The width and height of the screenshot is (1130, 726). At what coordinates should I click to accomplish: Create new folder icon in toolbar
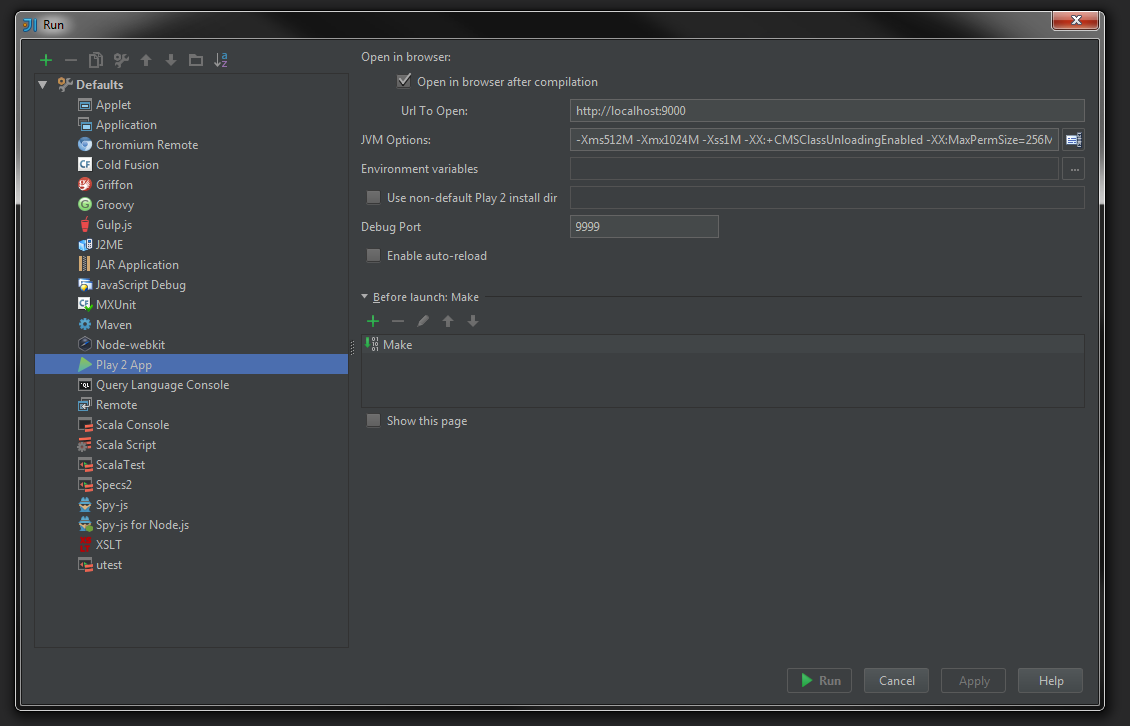[x=196, y=60]
